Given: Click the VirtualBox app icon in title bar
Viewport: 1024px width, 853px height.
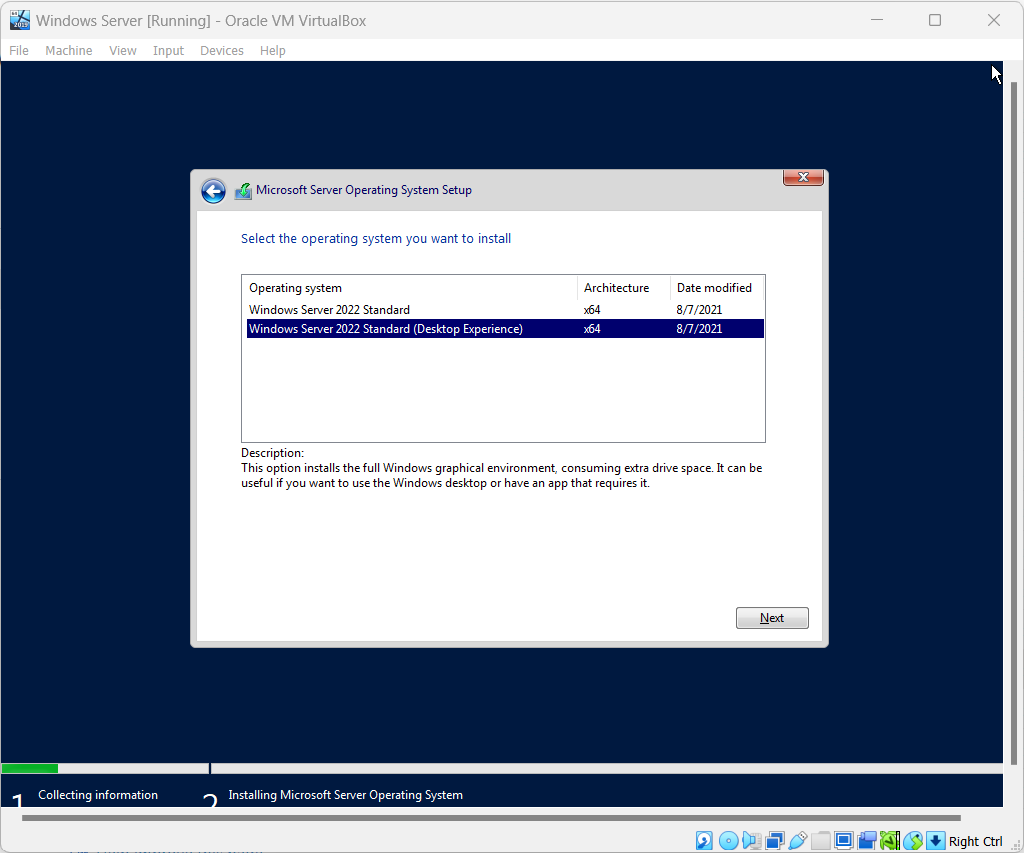Looking at the screenshot, I should pyautogui.click(x=20, y=20).
